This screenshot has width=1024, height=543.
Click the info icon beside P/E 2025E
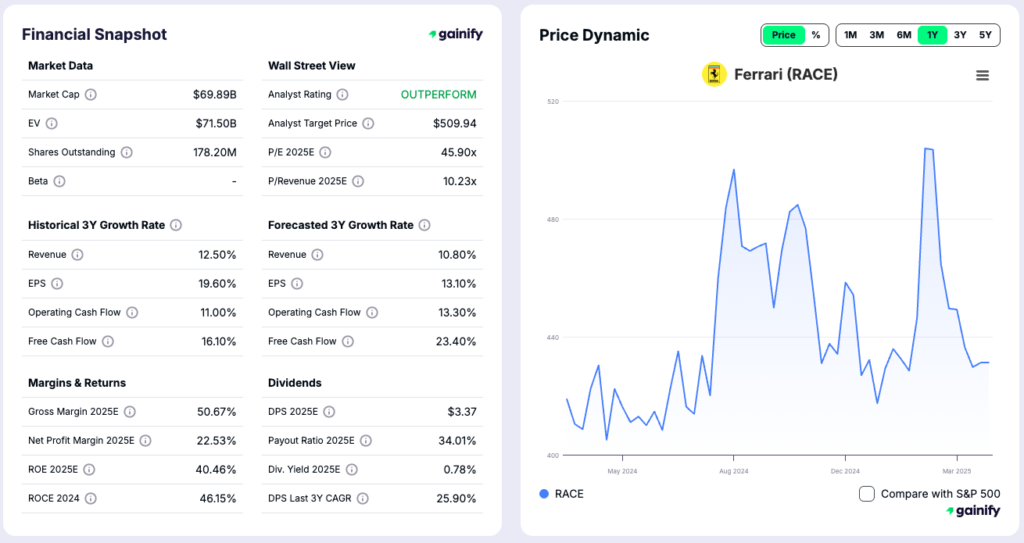325,152
